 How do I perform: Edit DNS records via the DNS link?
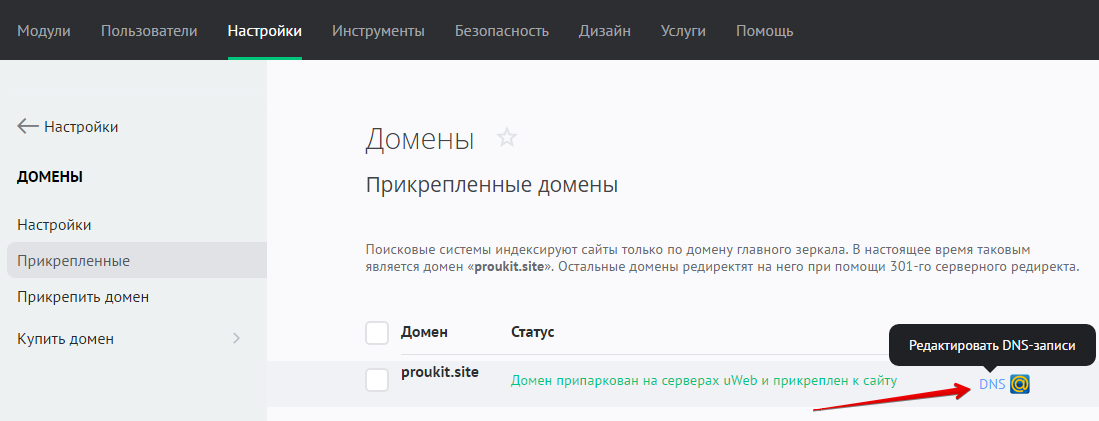click(x=992, y=384)
